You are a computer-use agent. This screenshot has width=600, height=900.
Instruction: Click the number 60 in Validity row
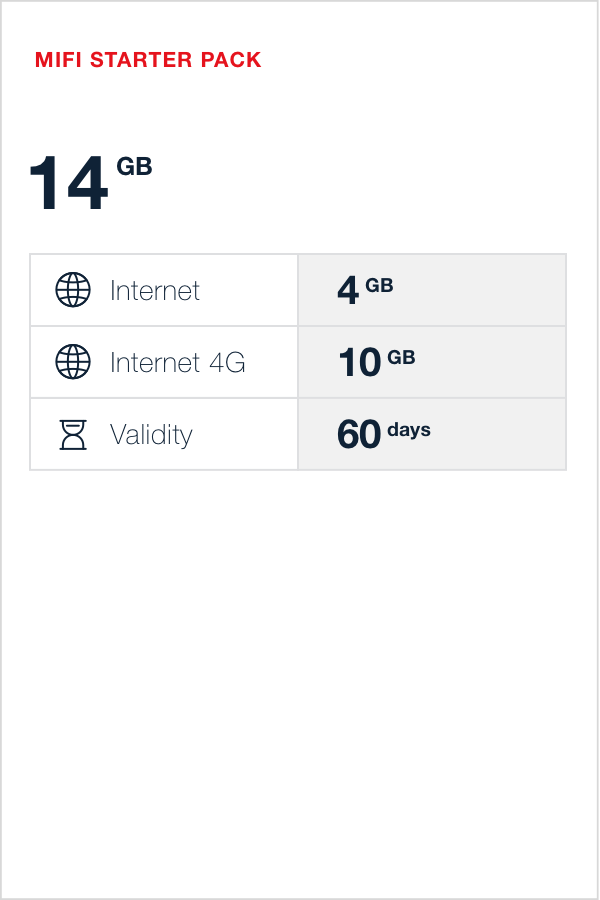point(359,435)
